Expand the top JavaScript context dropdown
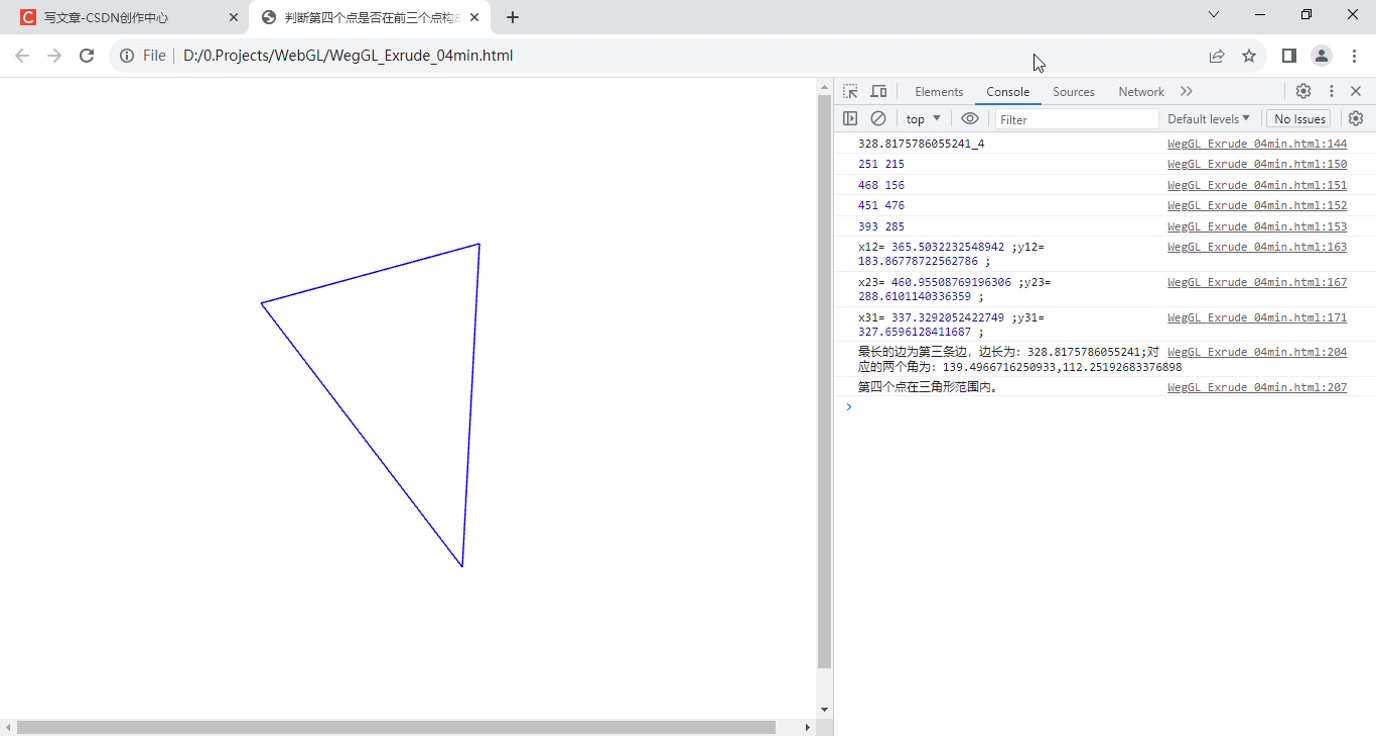1376x736 pixels. tap(923, 119)
